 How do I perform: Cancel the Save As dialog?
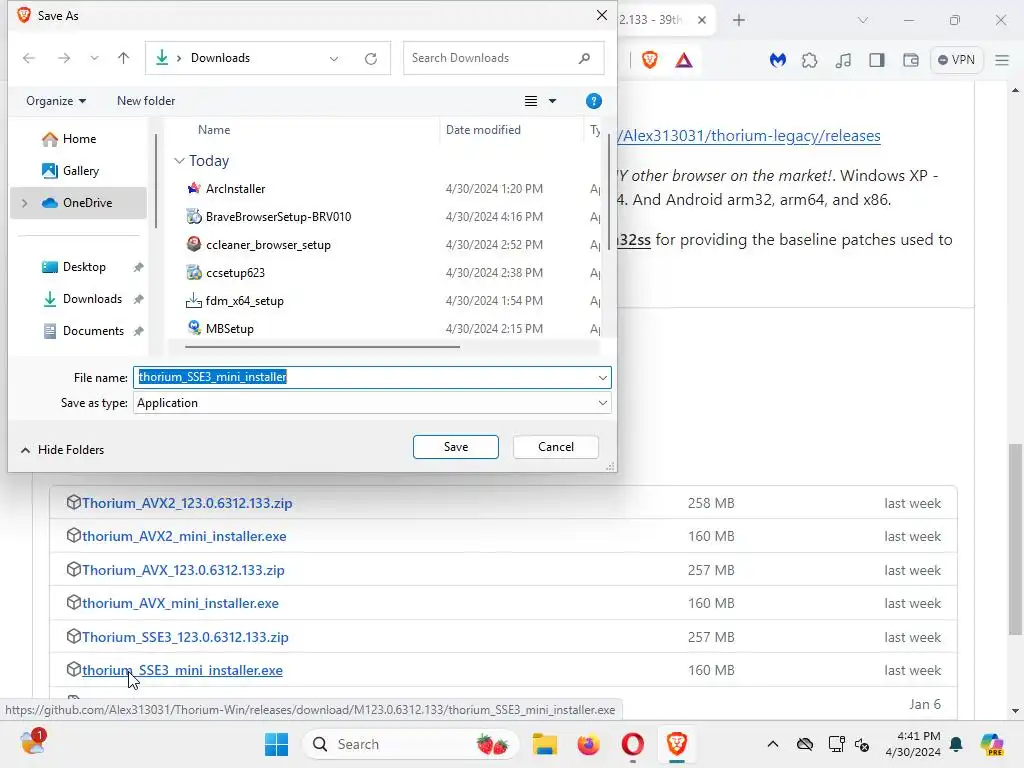coord(556,447)
